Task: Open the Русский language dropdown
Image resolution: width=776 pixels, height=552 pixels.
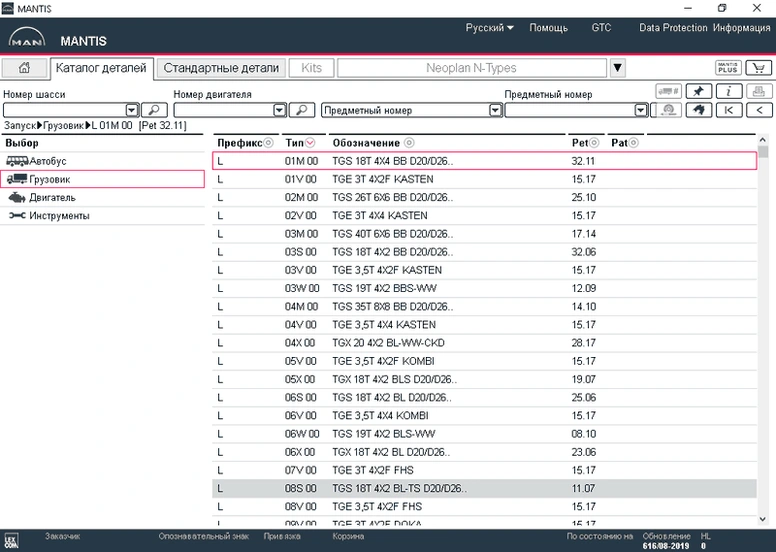Action: (x=489, y=28)
